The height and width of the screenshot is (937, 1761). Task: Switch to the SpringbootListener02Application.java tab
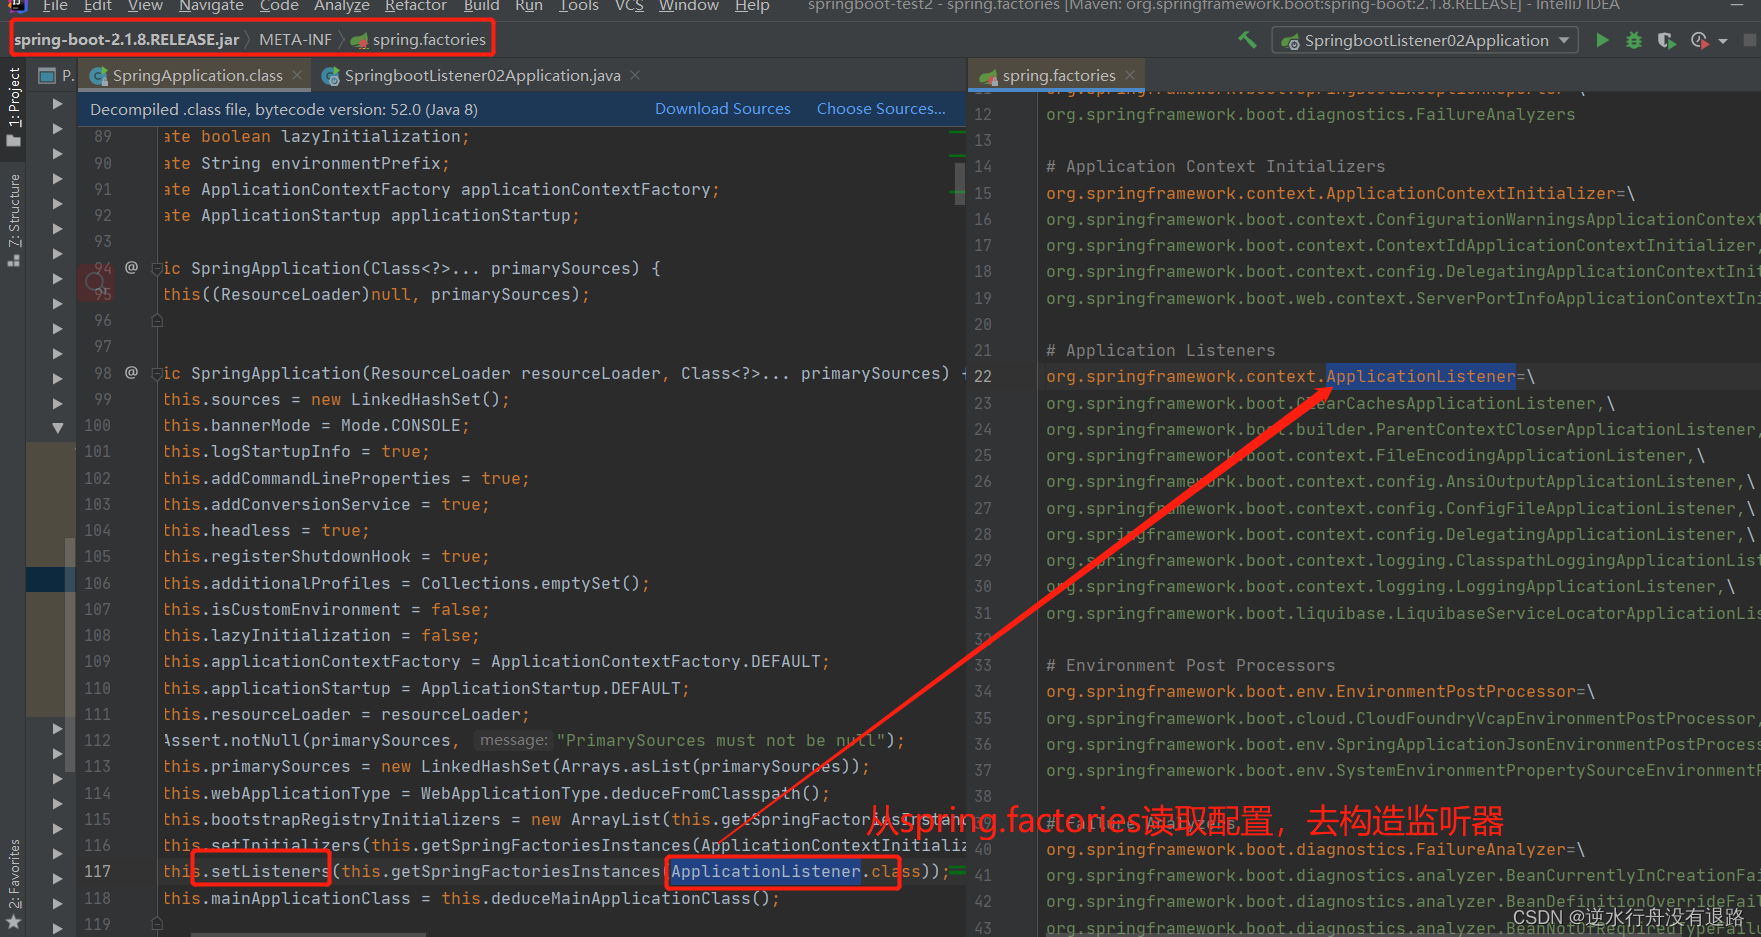(x=482, y=76)
